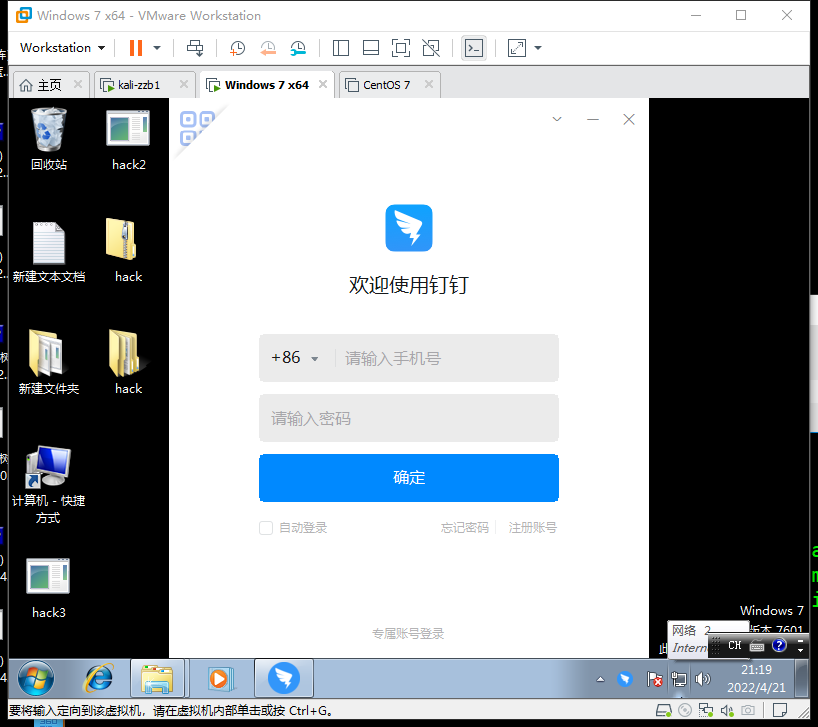Click the language bar help question icon

point(779,646)
